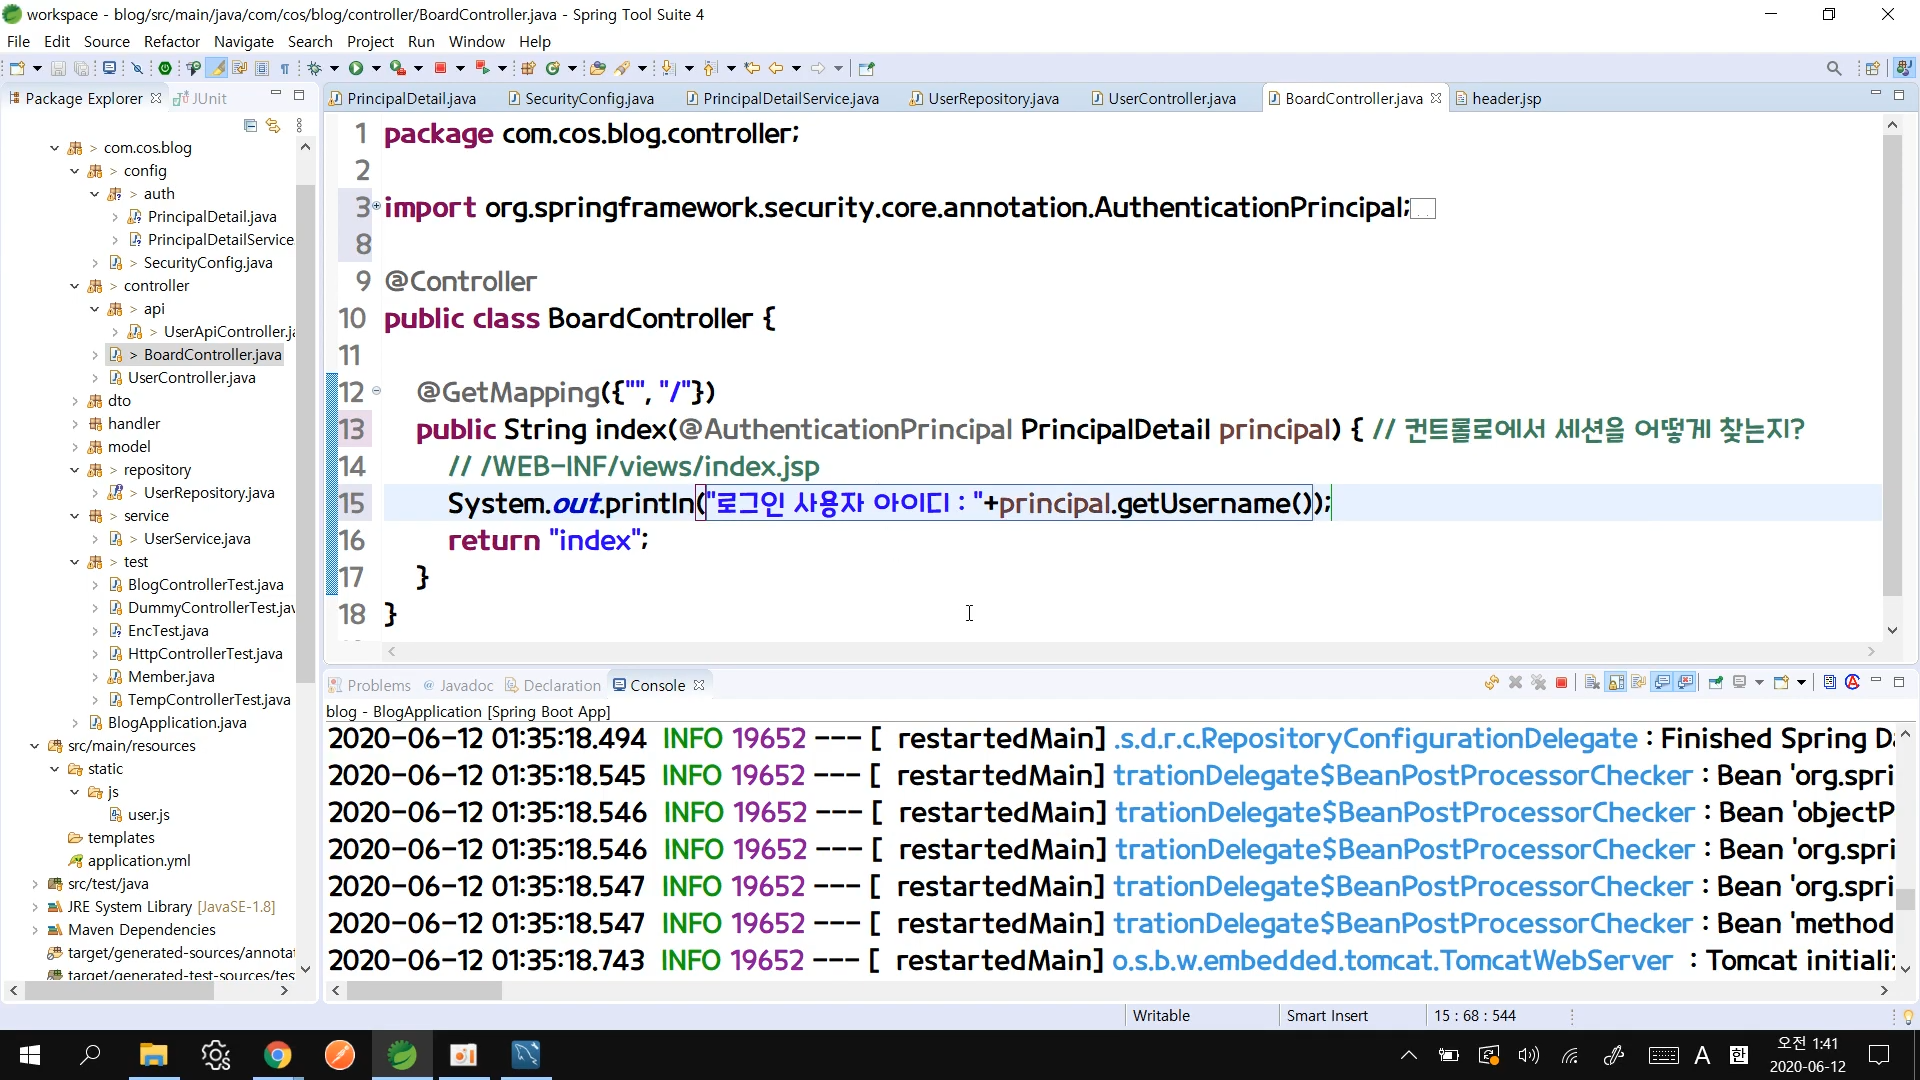Click the console horizontal scrollbar thumb
Image resolution: width=1920 pixels, height=1080 pixels.
(424, 990)
